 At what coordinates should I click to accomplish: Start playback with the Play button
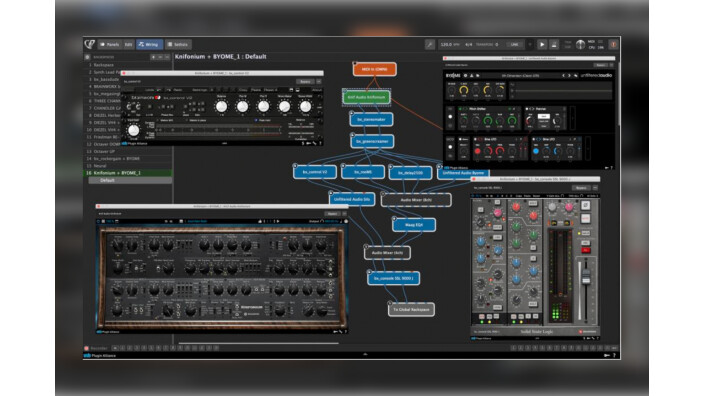pyautogui.click(x=542, y=44)
